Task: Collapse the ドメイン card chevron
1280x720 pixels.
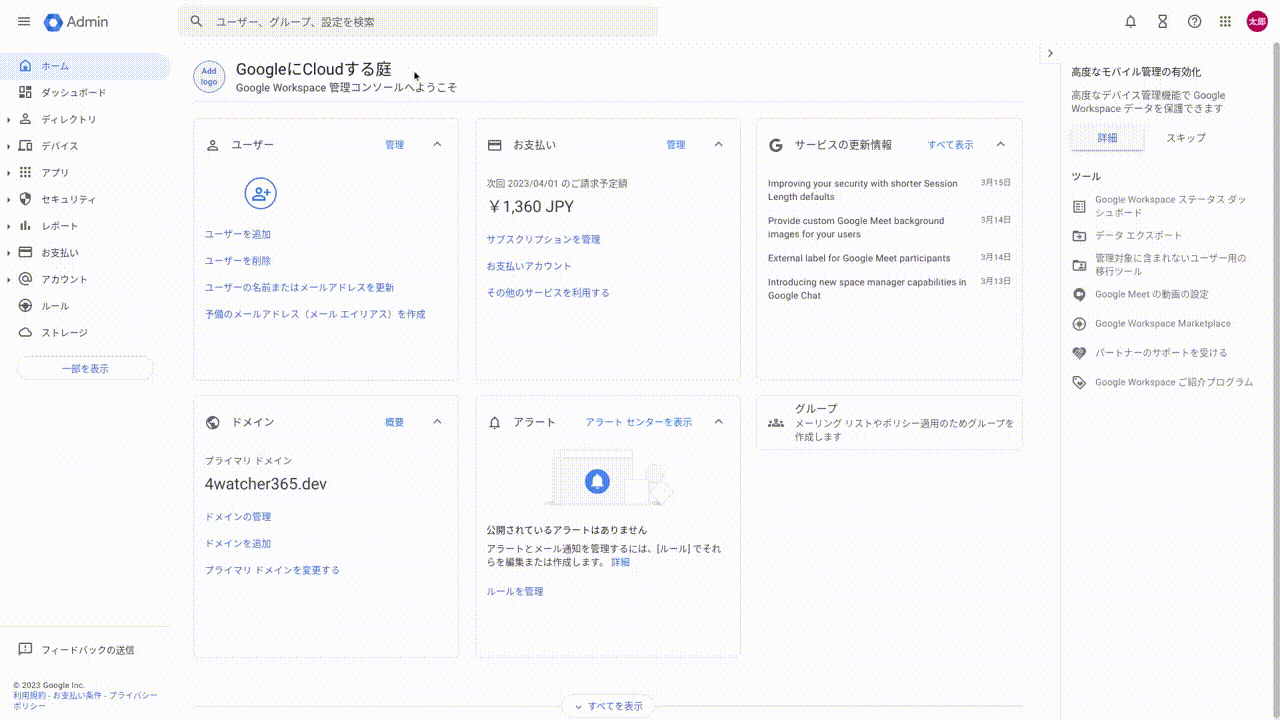Action: pos(437,422)
